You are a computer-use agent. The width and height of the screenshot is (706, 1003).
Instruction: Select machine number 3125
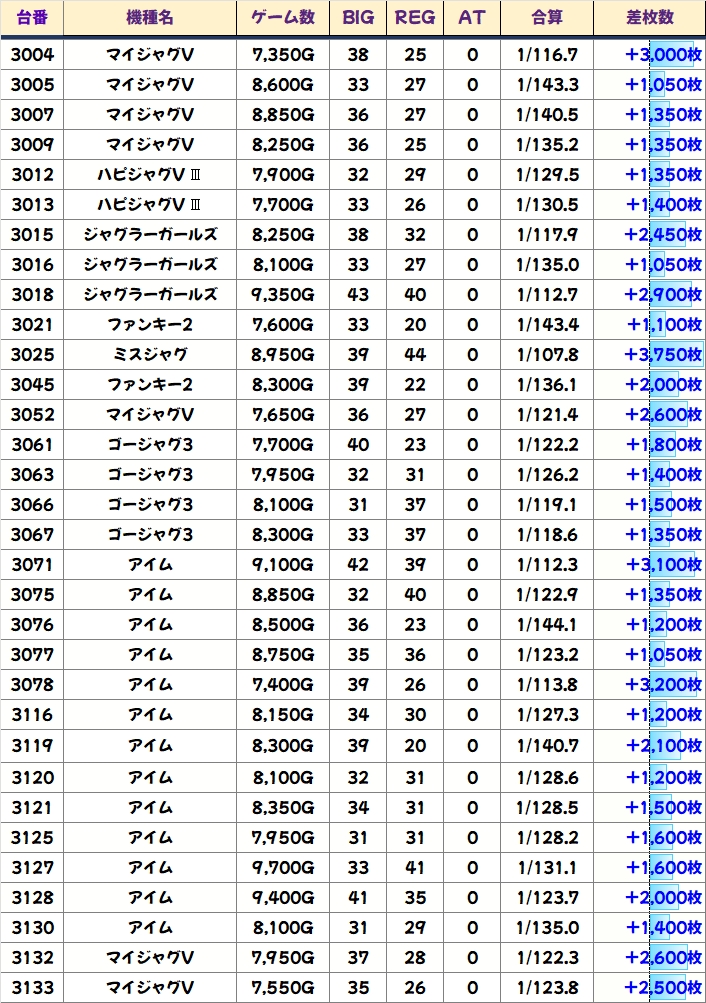pyautogui.click(x=32, y=838)
